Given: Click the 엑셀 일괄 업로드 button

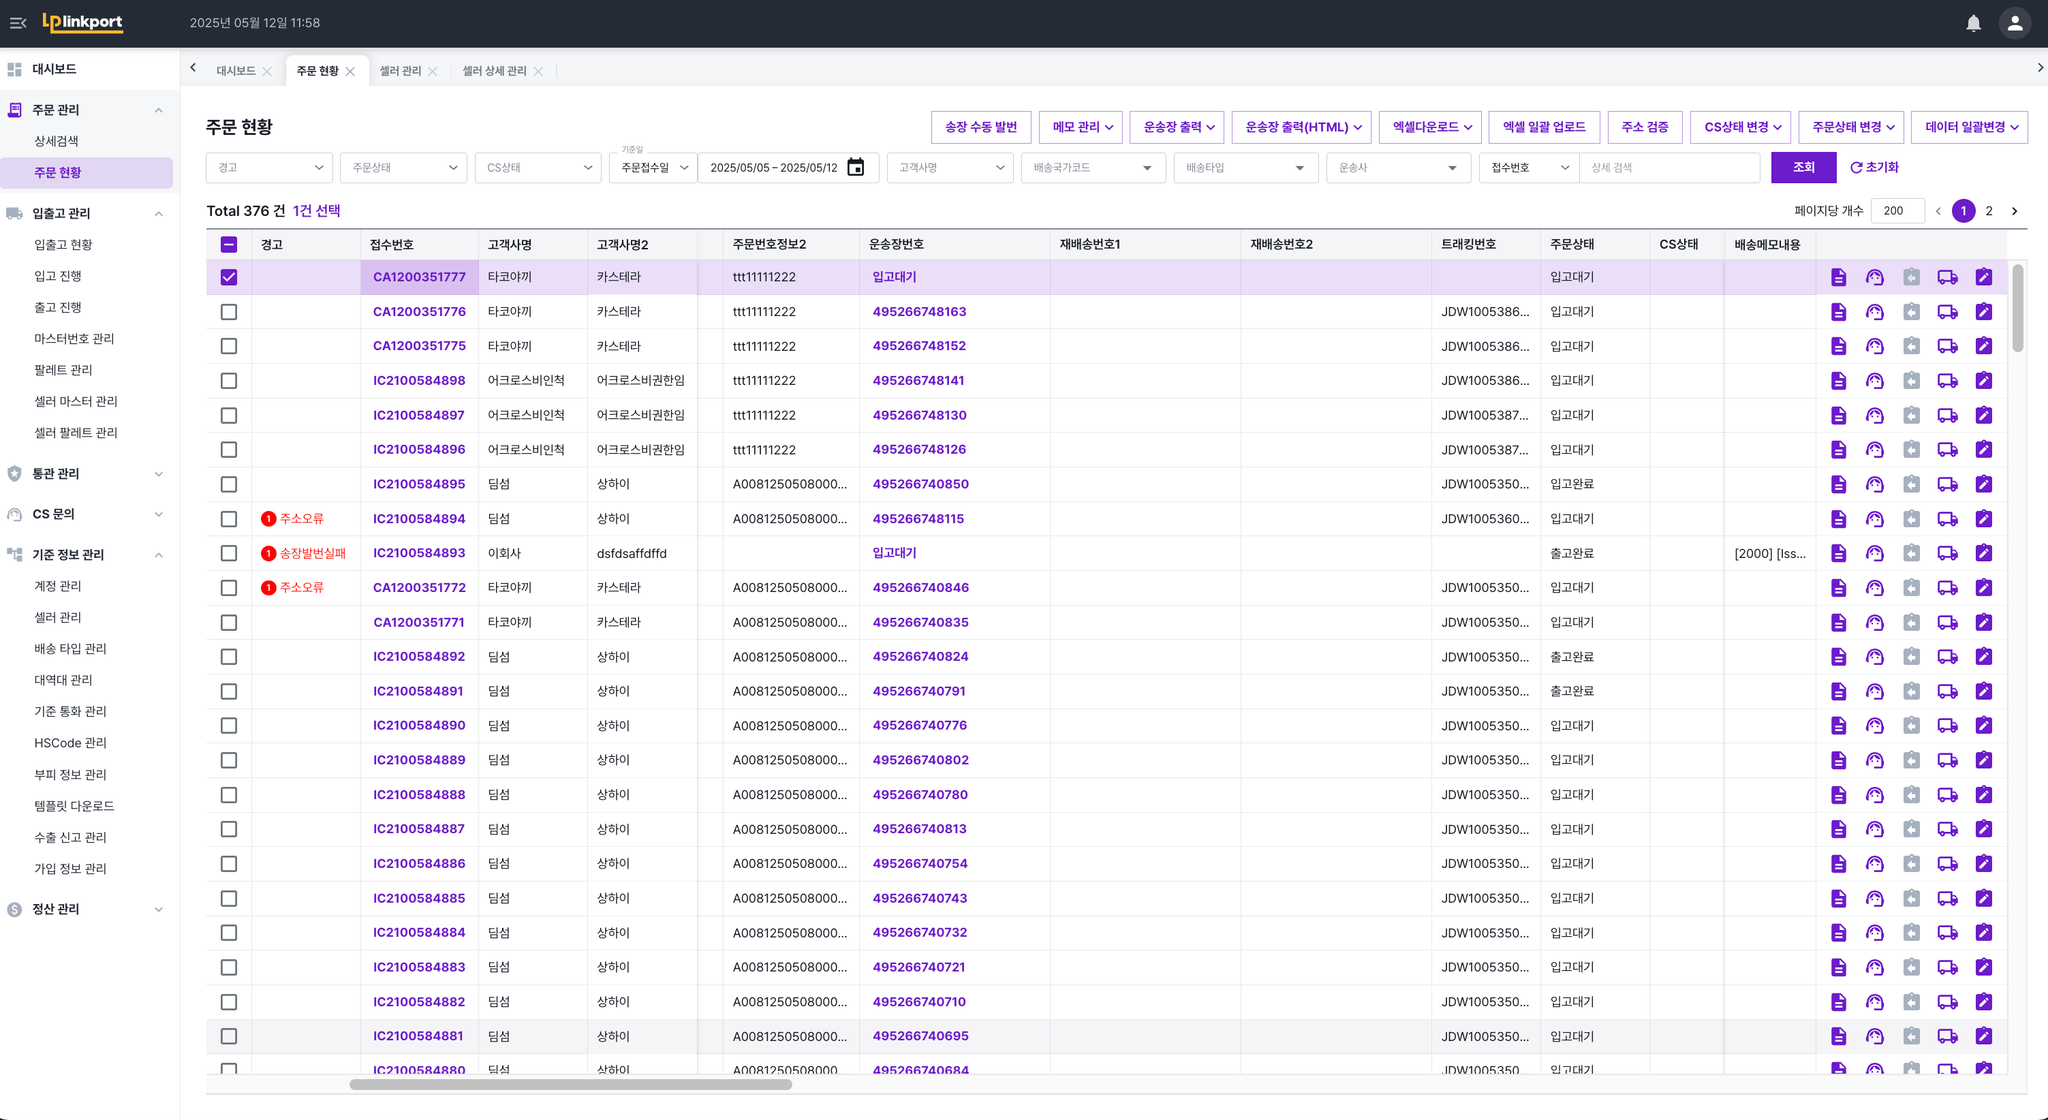Looking at the screenshot, I should click(1544, 127).
